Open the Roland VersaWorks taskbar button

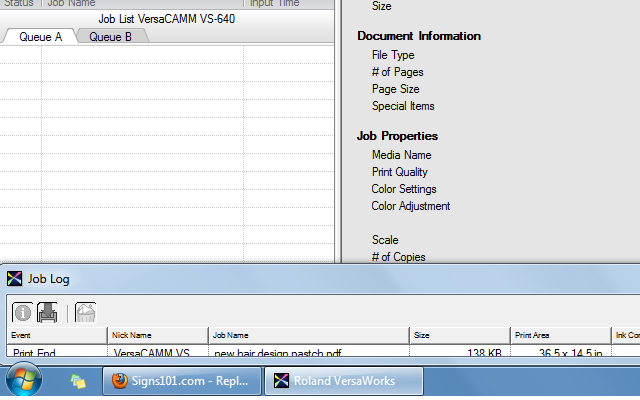(344, 381)
